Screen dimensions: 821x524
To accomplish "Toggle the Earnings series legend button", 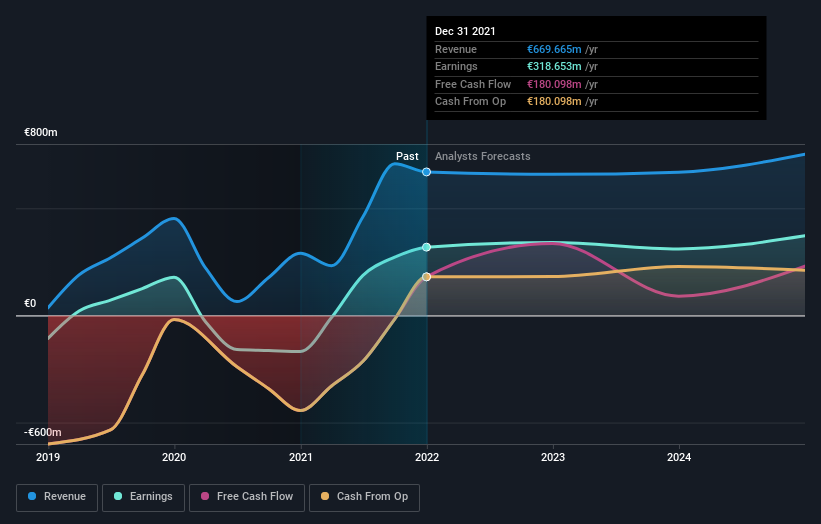I will 143,497.
